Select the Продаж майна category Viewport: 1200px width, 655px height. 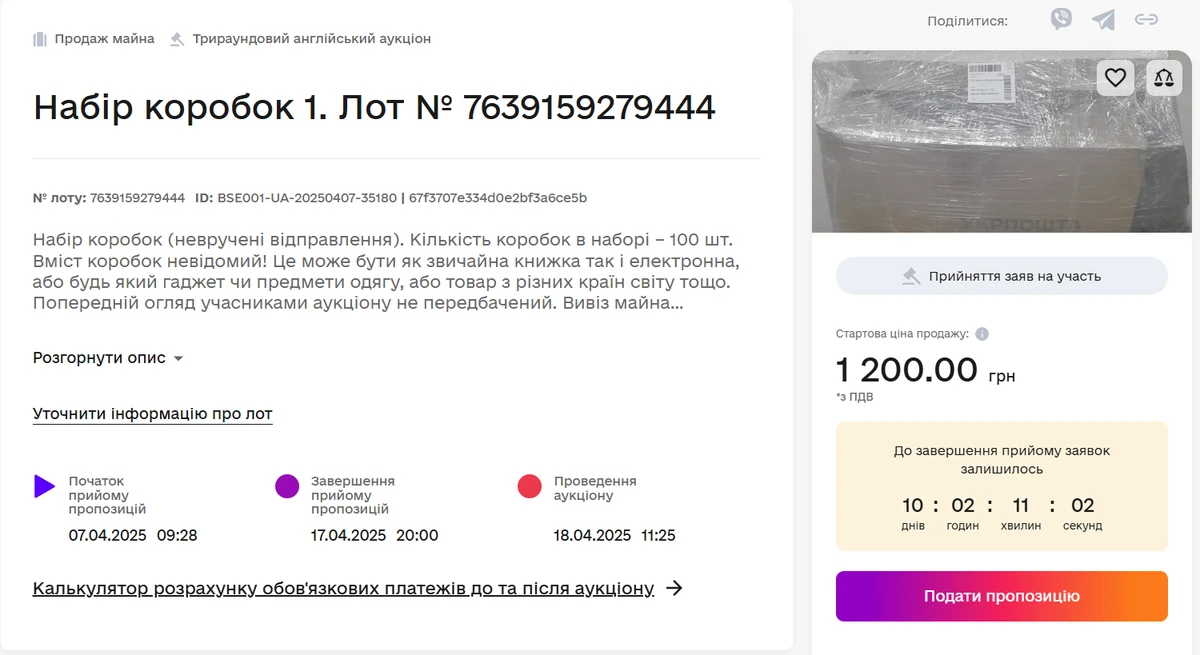tap(102, 38)
